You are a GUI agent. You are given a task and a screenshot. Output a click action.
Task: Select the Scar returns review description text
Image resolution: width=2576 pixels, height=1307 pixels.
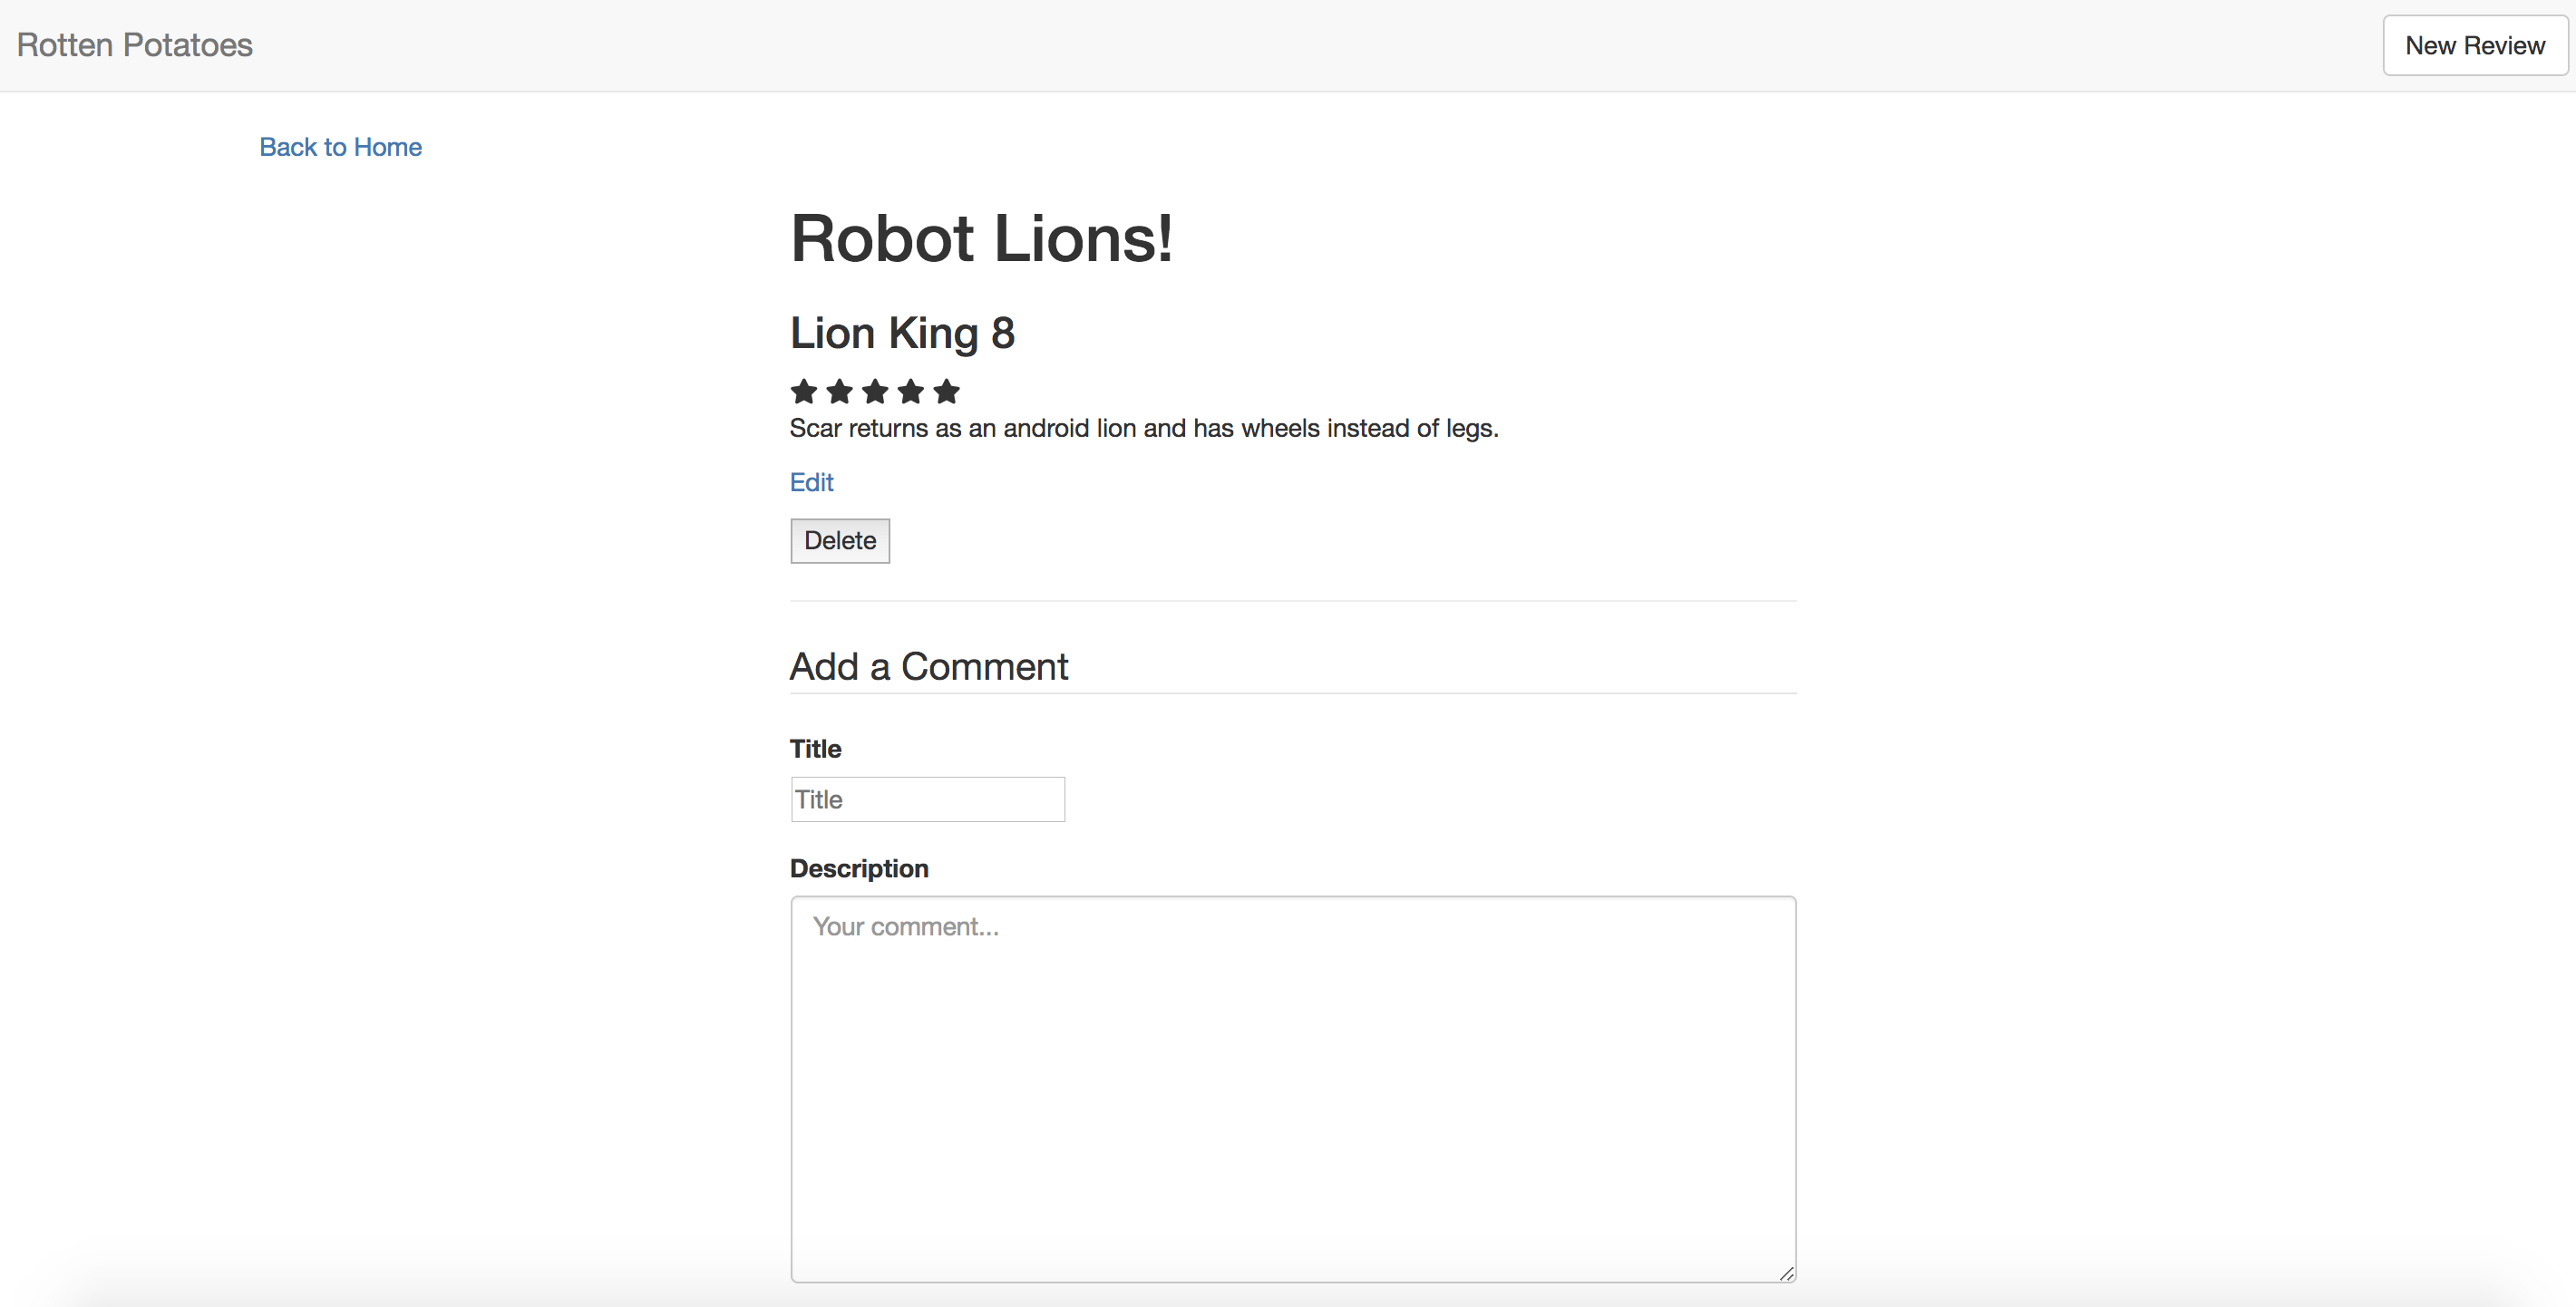[x=1143, y=428]
